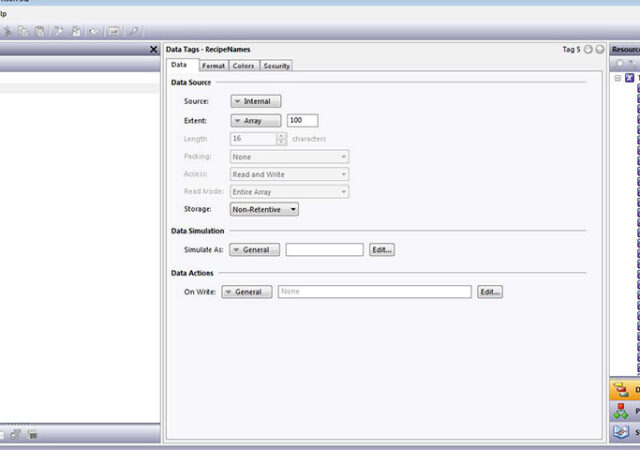The width and height of the screenshot is (640, 450).
Task: Click the Extent array size field showing 100
Action: (302, 120)
